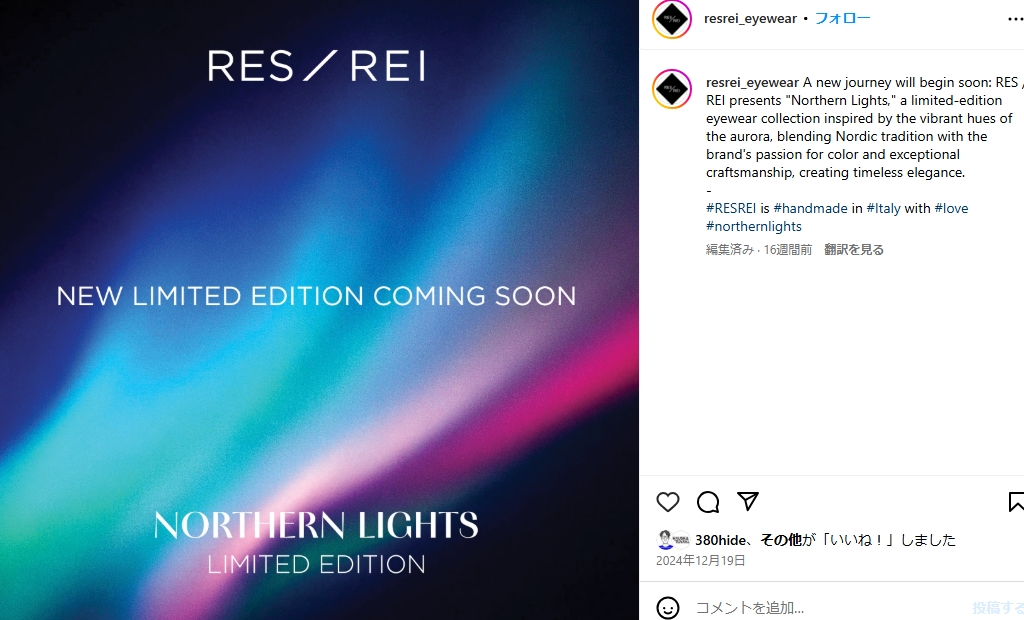
Task: Open the resrei_eyewear avatar beside the caption
Action: pyautogui.click(x=672, y=89)
